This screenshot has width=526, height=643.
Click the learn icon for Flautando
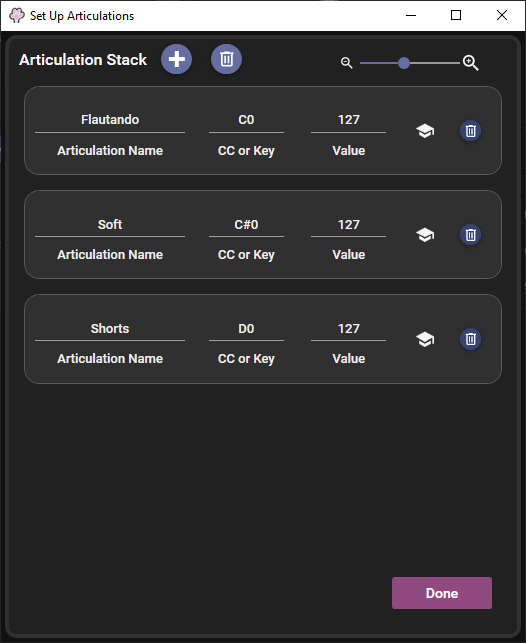(x=425, y=131)
